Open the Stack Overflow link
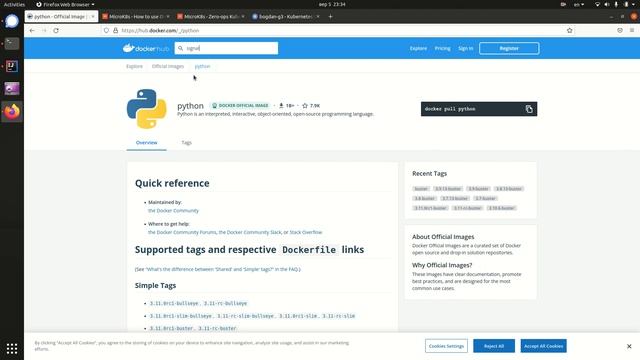Screen dimensions: 640x360 [x=306, y=232]
